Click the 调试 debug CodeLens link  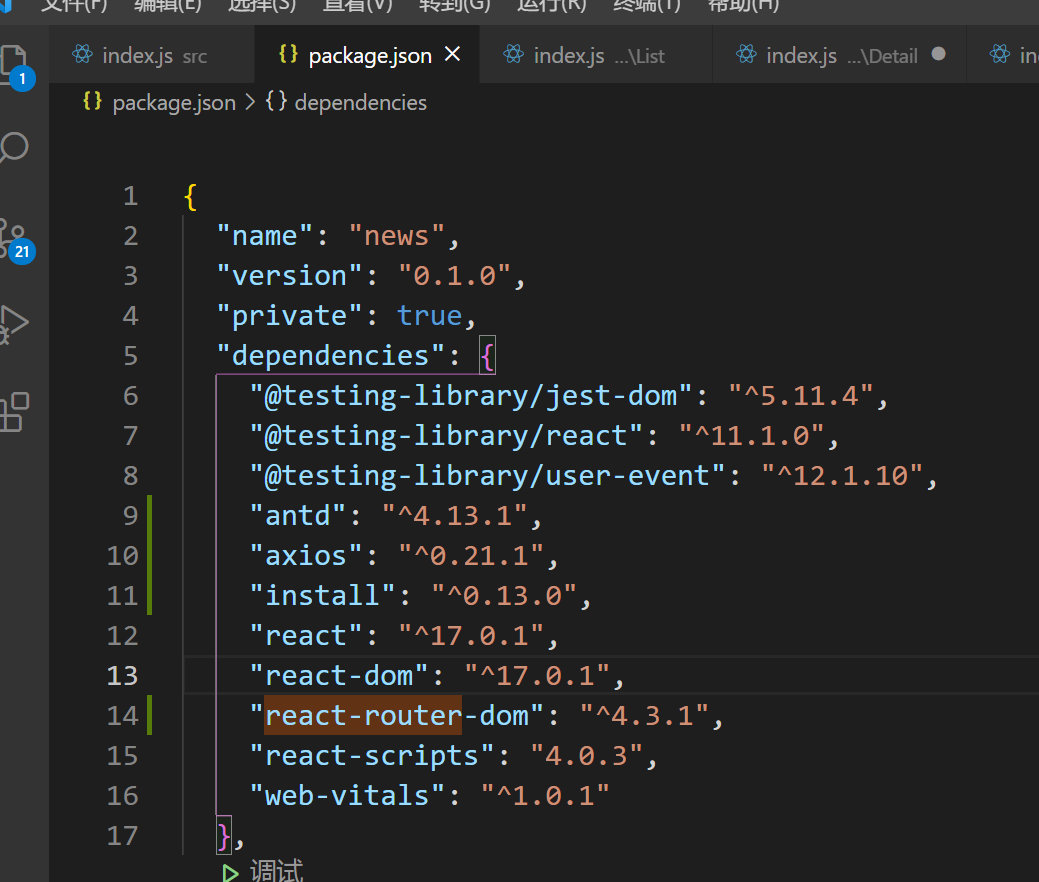276,873
